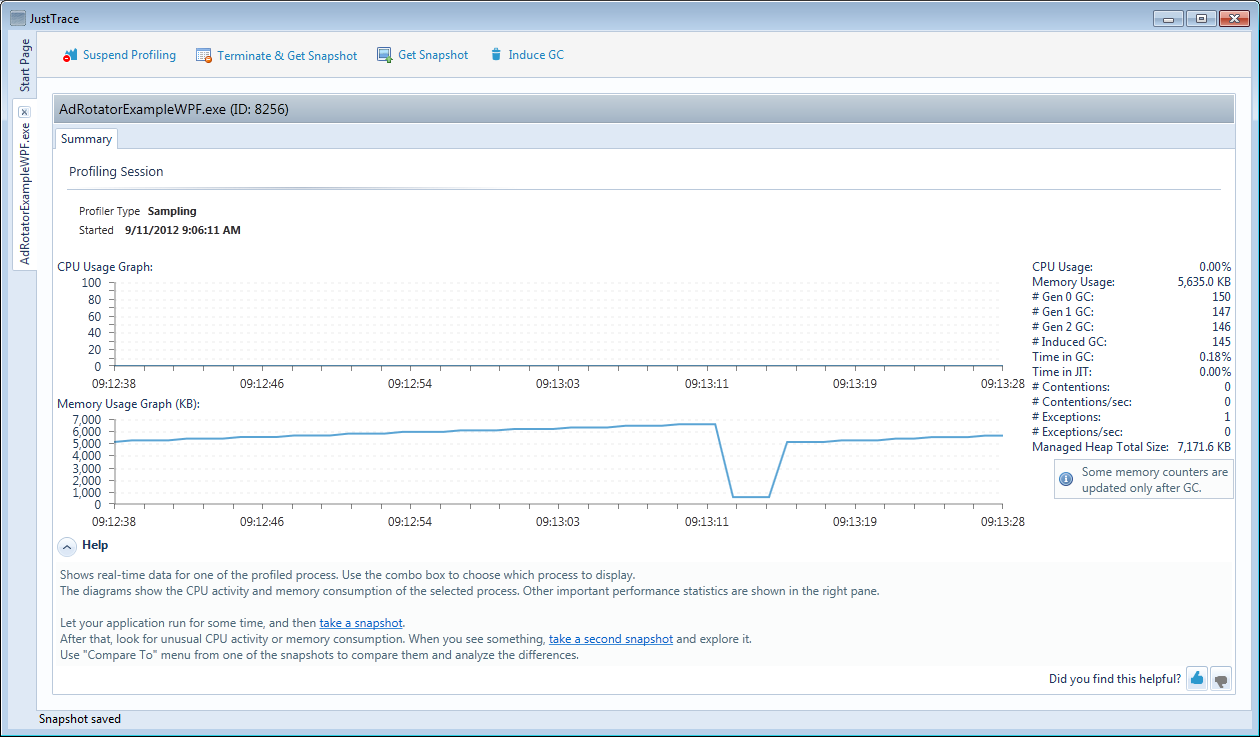This screenshot has height=737, width=1260.
Task: Click the Time in JIT label
Action: tap(1063, 372)
